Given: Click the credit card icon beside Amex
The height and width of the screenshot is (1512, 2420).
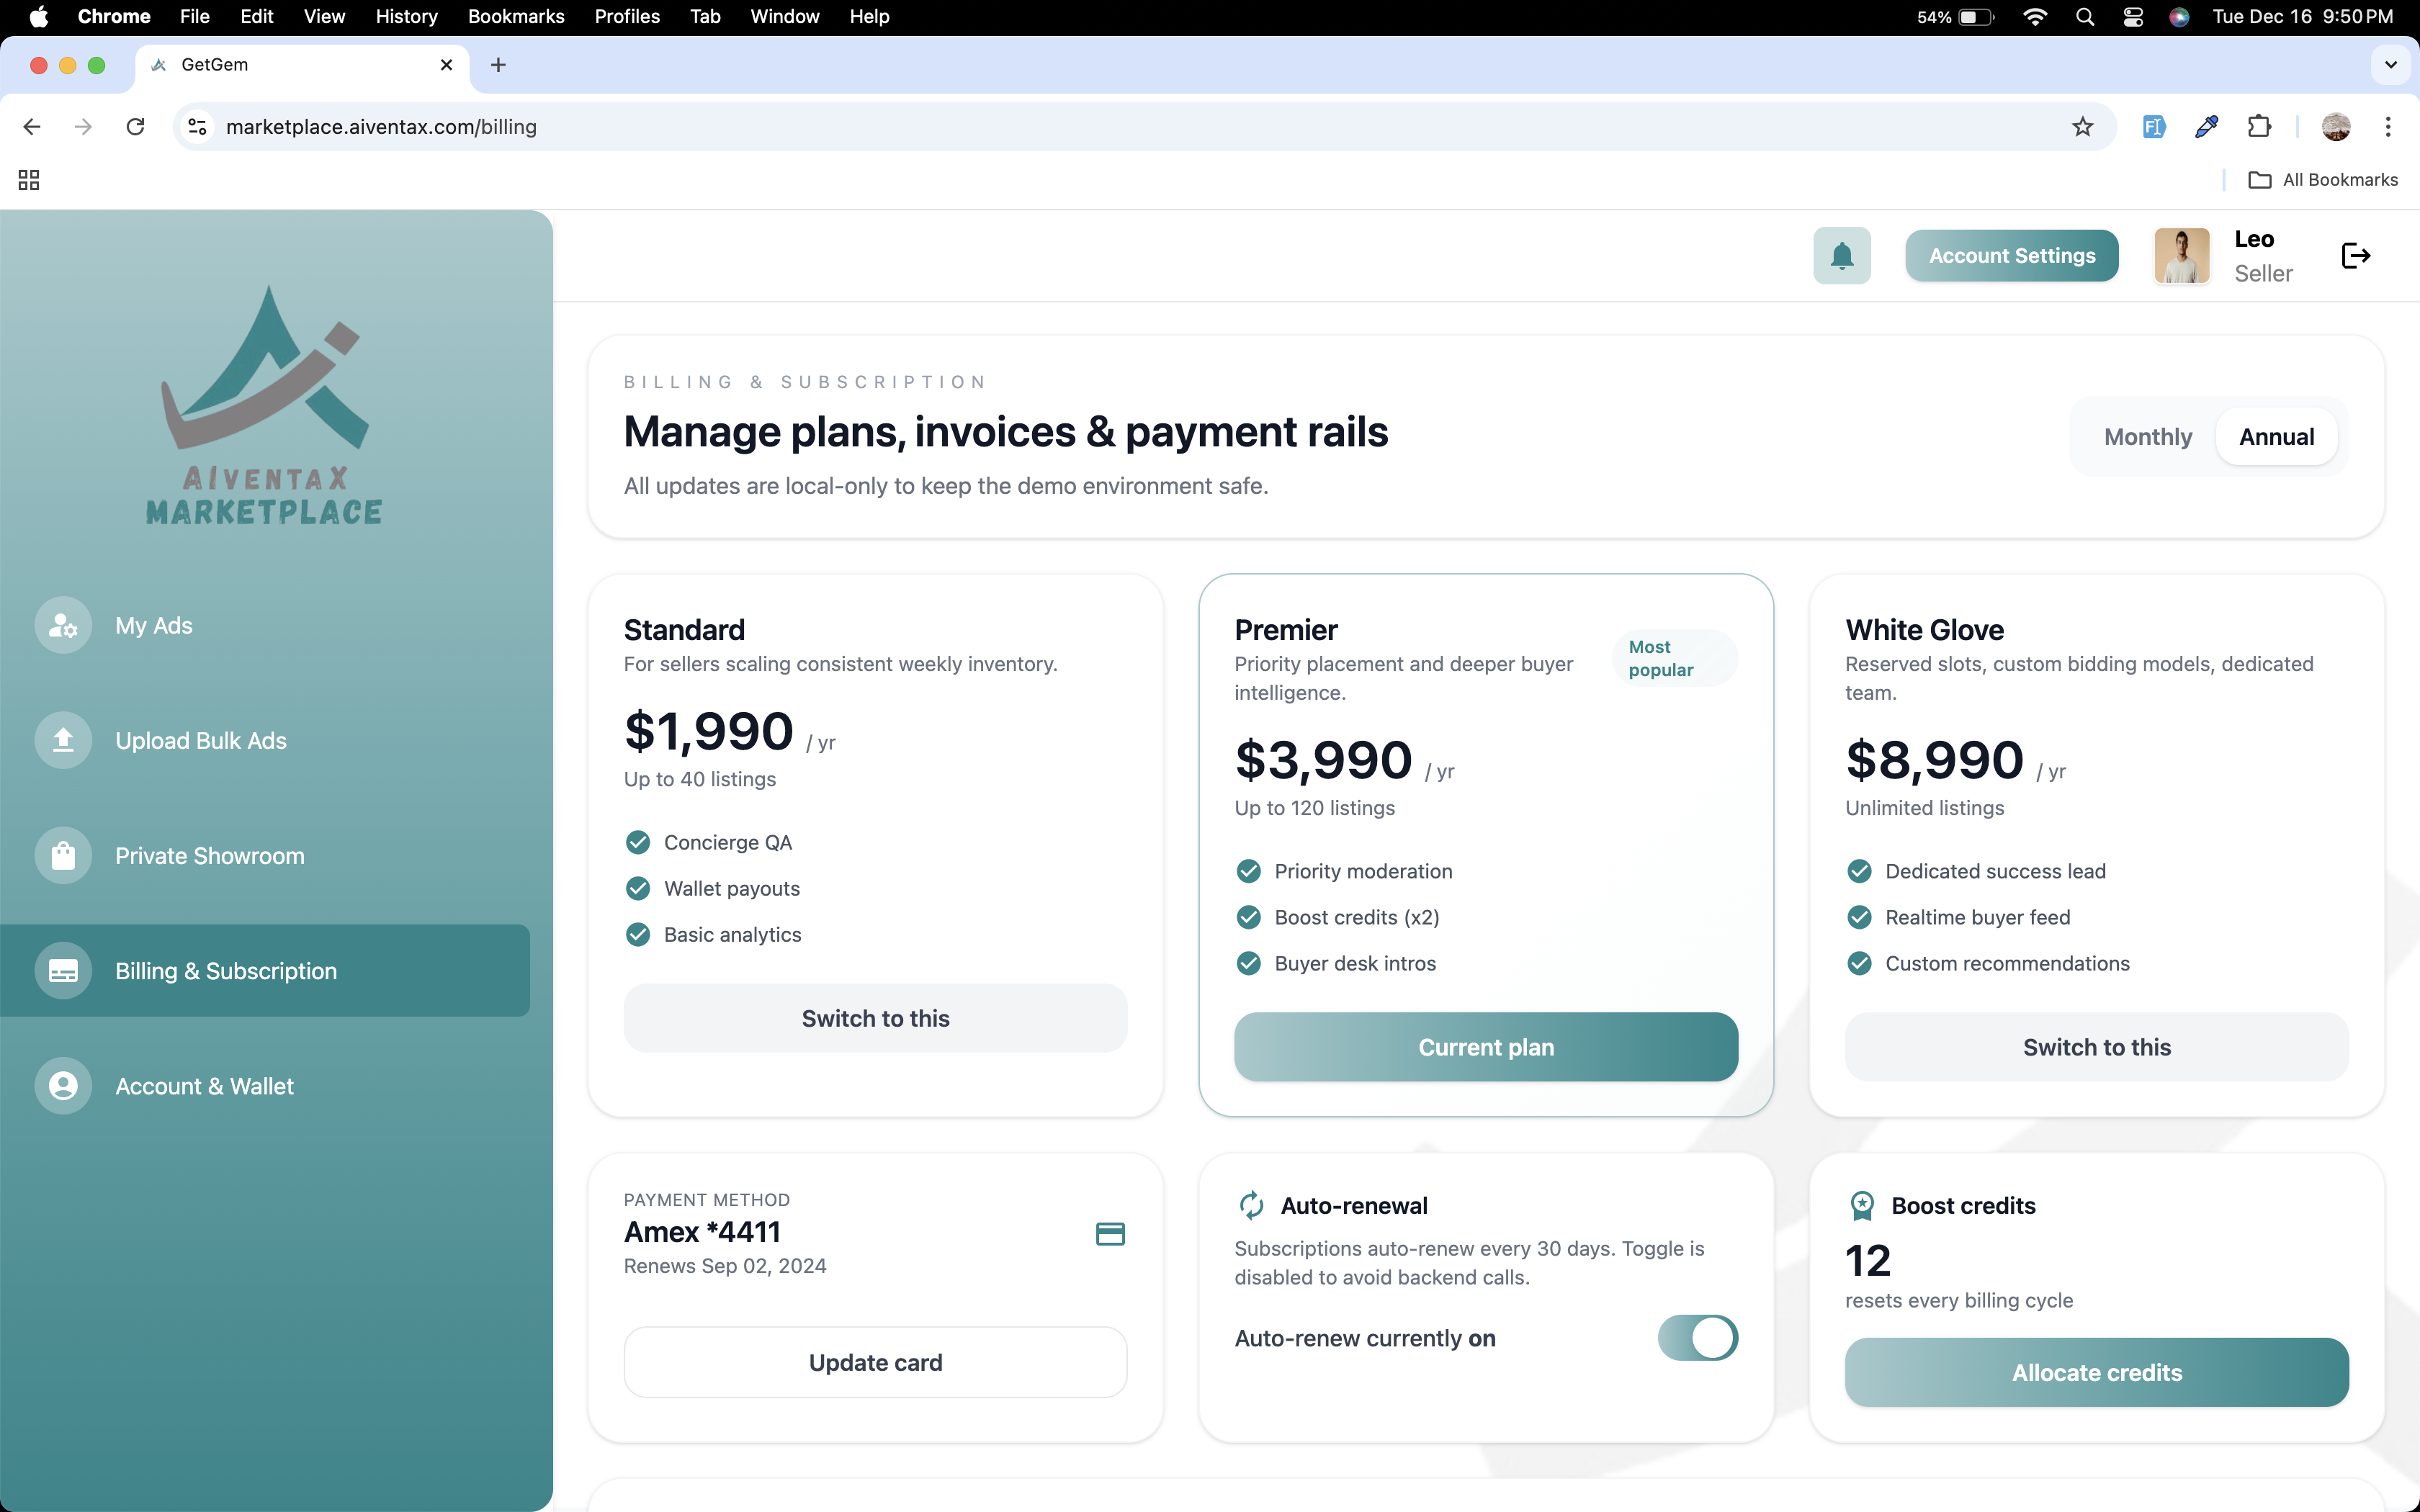Looking at the screenshot, I should 1110,1234.
